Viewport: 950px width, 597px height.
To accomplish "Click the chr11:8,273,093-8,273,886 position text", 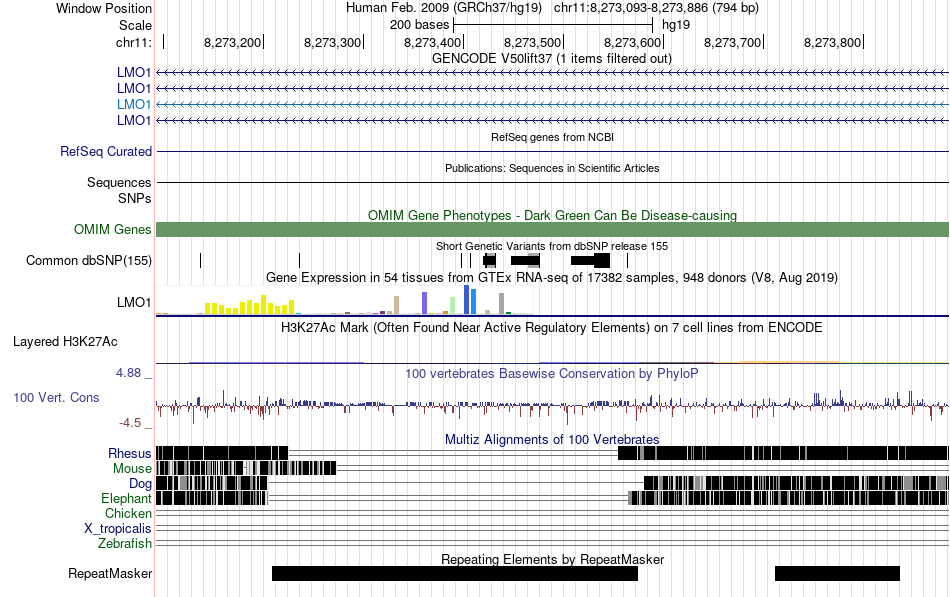I will (x=656, y=8).
